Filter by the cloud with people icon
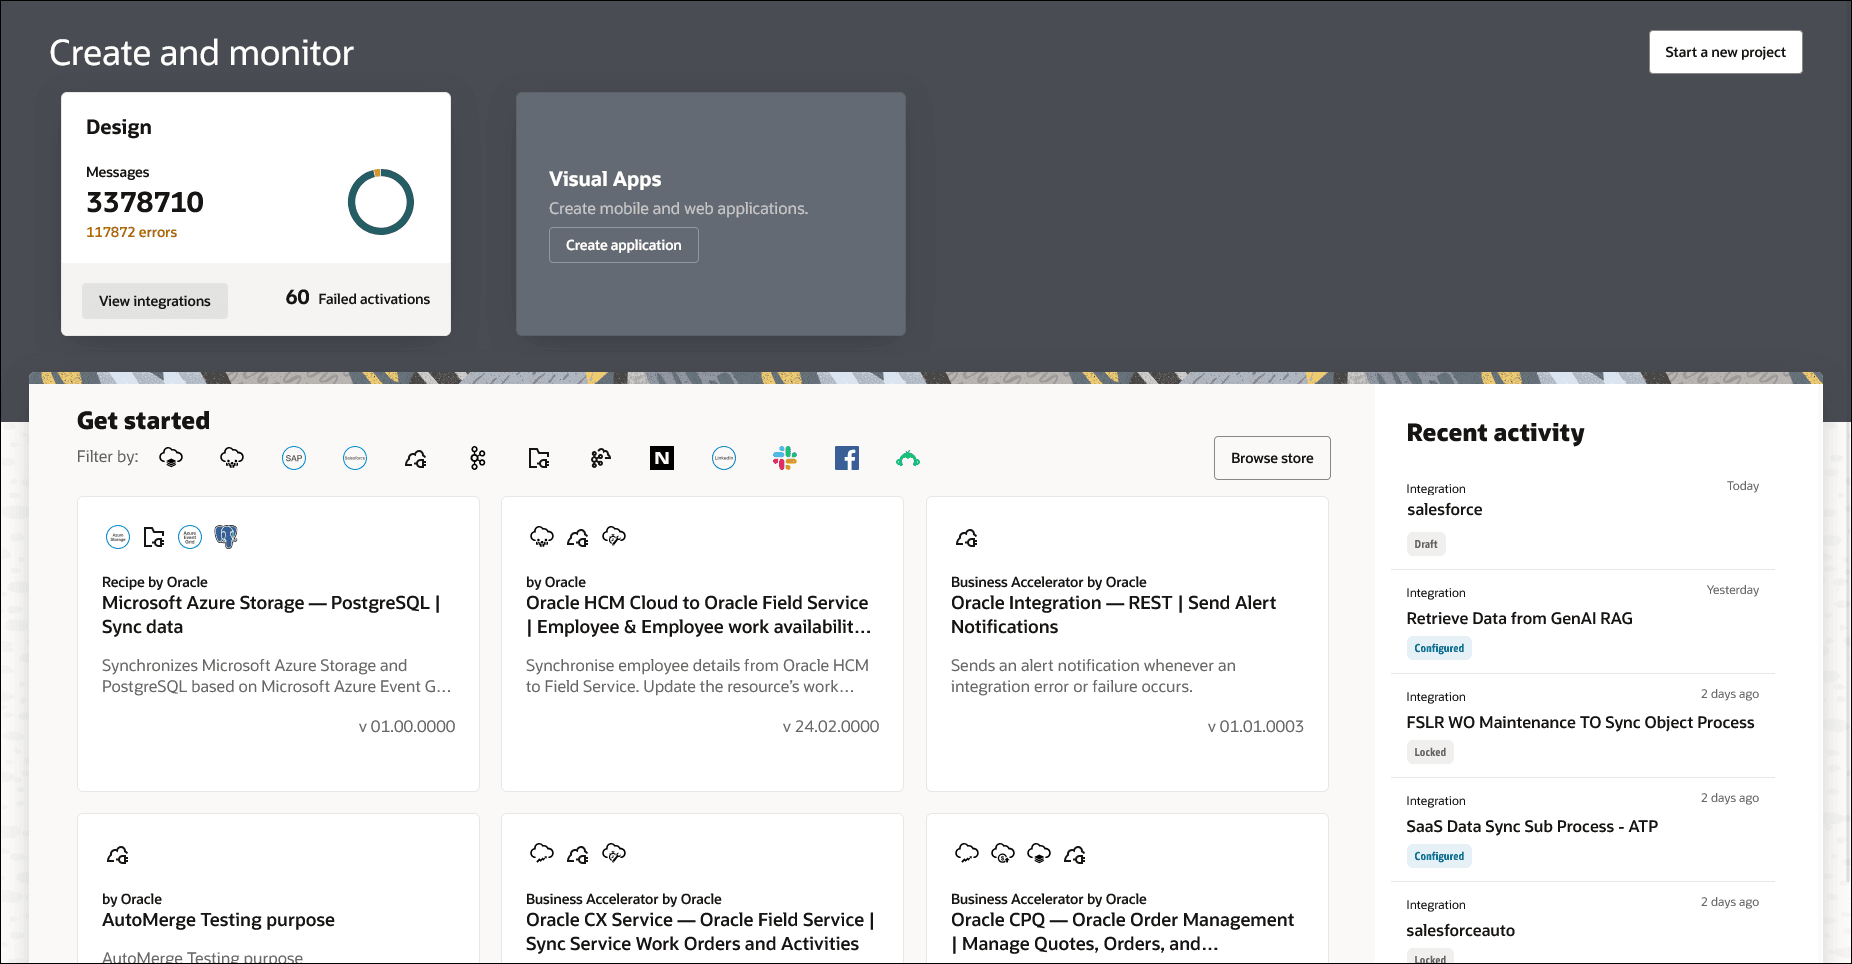Screen dimensions: 1852x964 coord(232,458)
